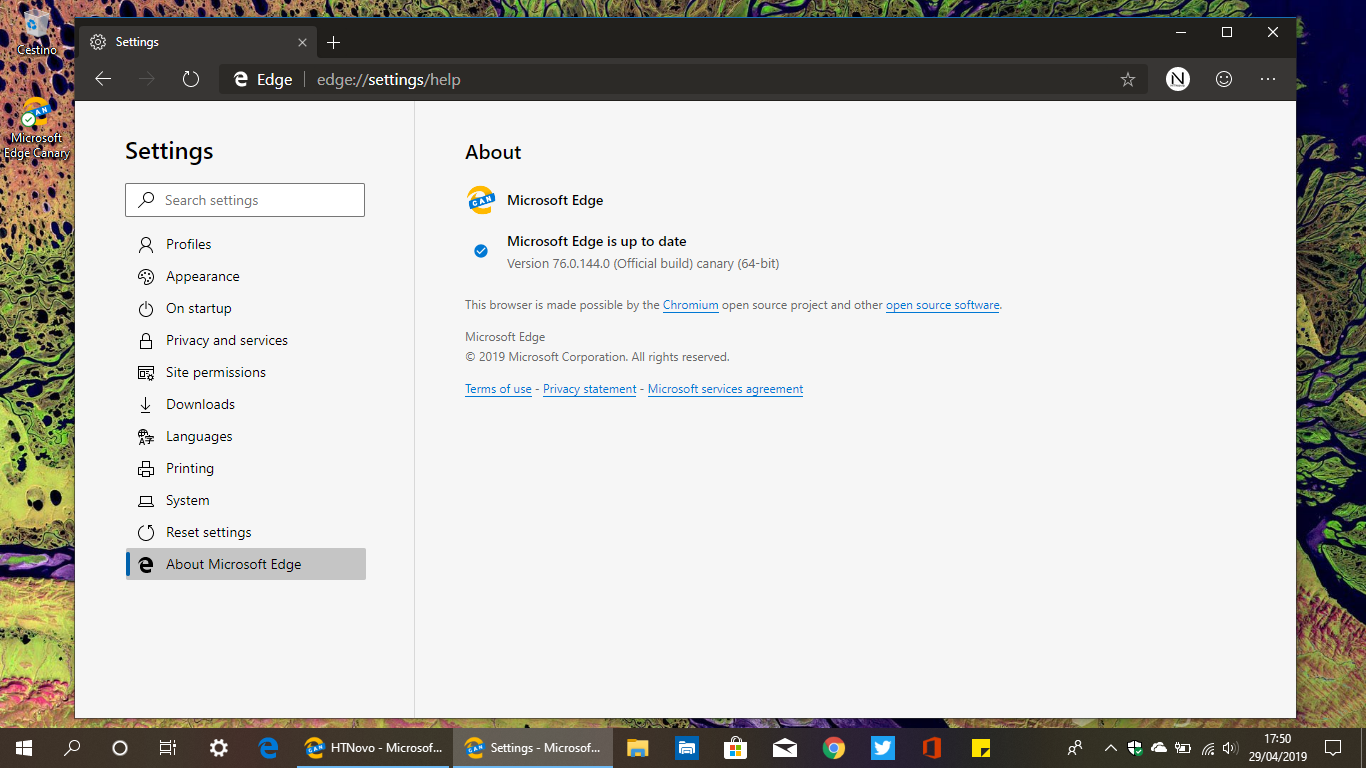Open Terms of use link
This screenshot has height=768, width=1366.
(498, 389)
